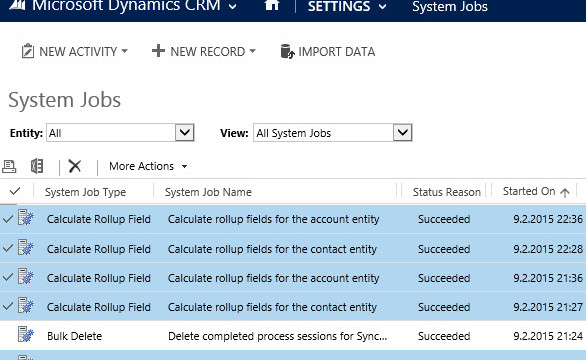Toggle the checkmark for the 21:27 row
This screenshot has height=360, width=586.
click(x=8, y=307)
